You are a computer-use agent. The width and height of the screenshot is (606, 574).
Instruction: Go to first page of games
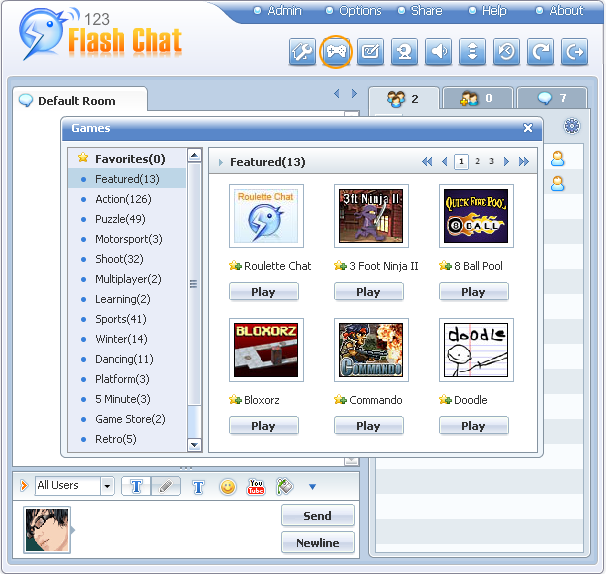(x=427, y=162)
